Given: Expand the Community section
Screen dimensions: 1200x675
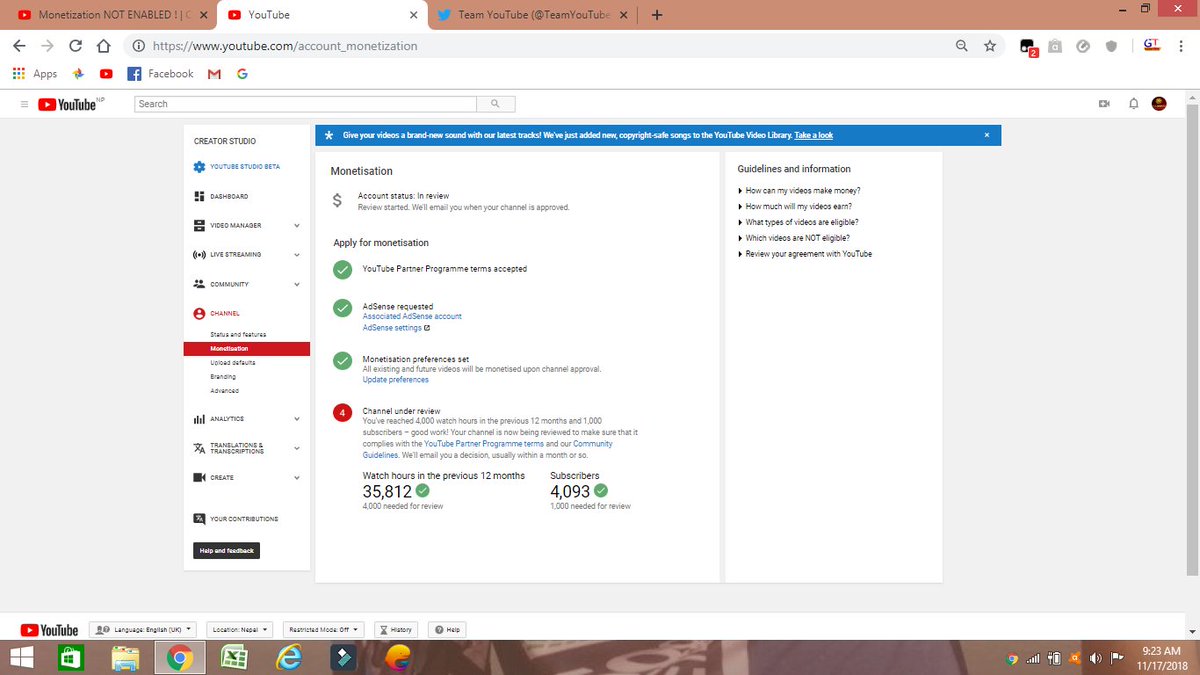Looking at the screenshot, I should point(297,285).
